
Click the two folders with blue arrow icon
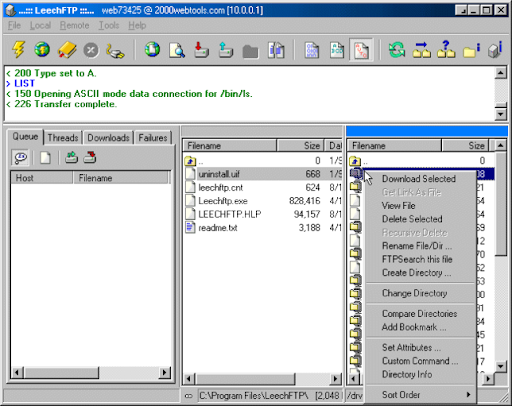(422, 50)
